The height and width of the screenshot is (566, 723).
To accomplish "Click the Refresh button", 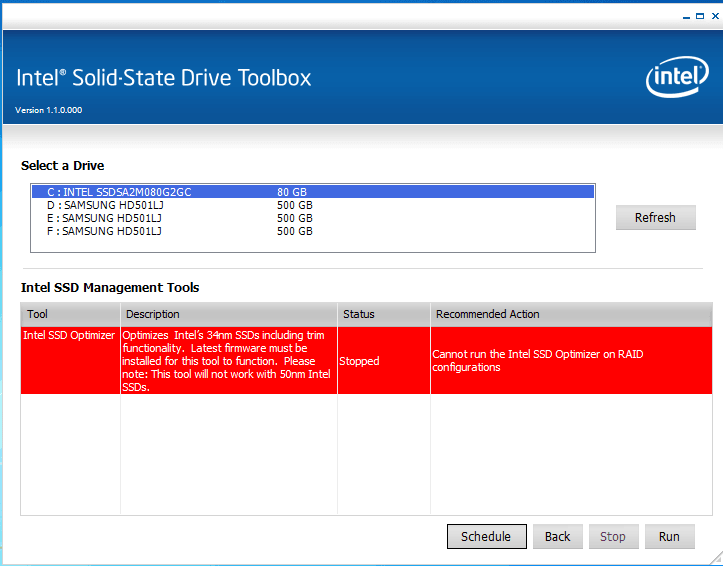I will 655,218.
